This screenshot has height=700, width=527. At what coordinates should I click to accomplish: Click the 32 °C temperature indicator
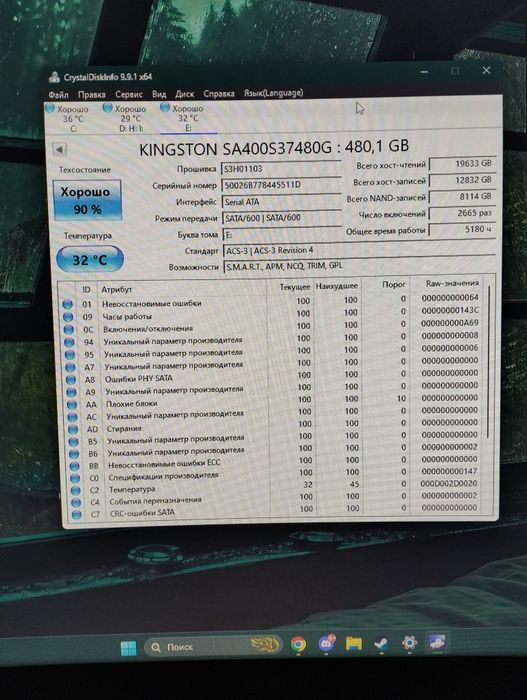click(90, 259)
